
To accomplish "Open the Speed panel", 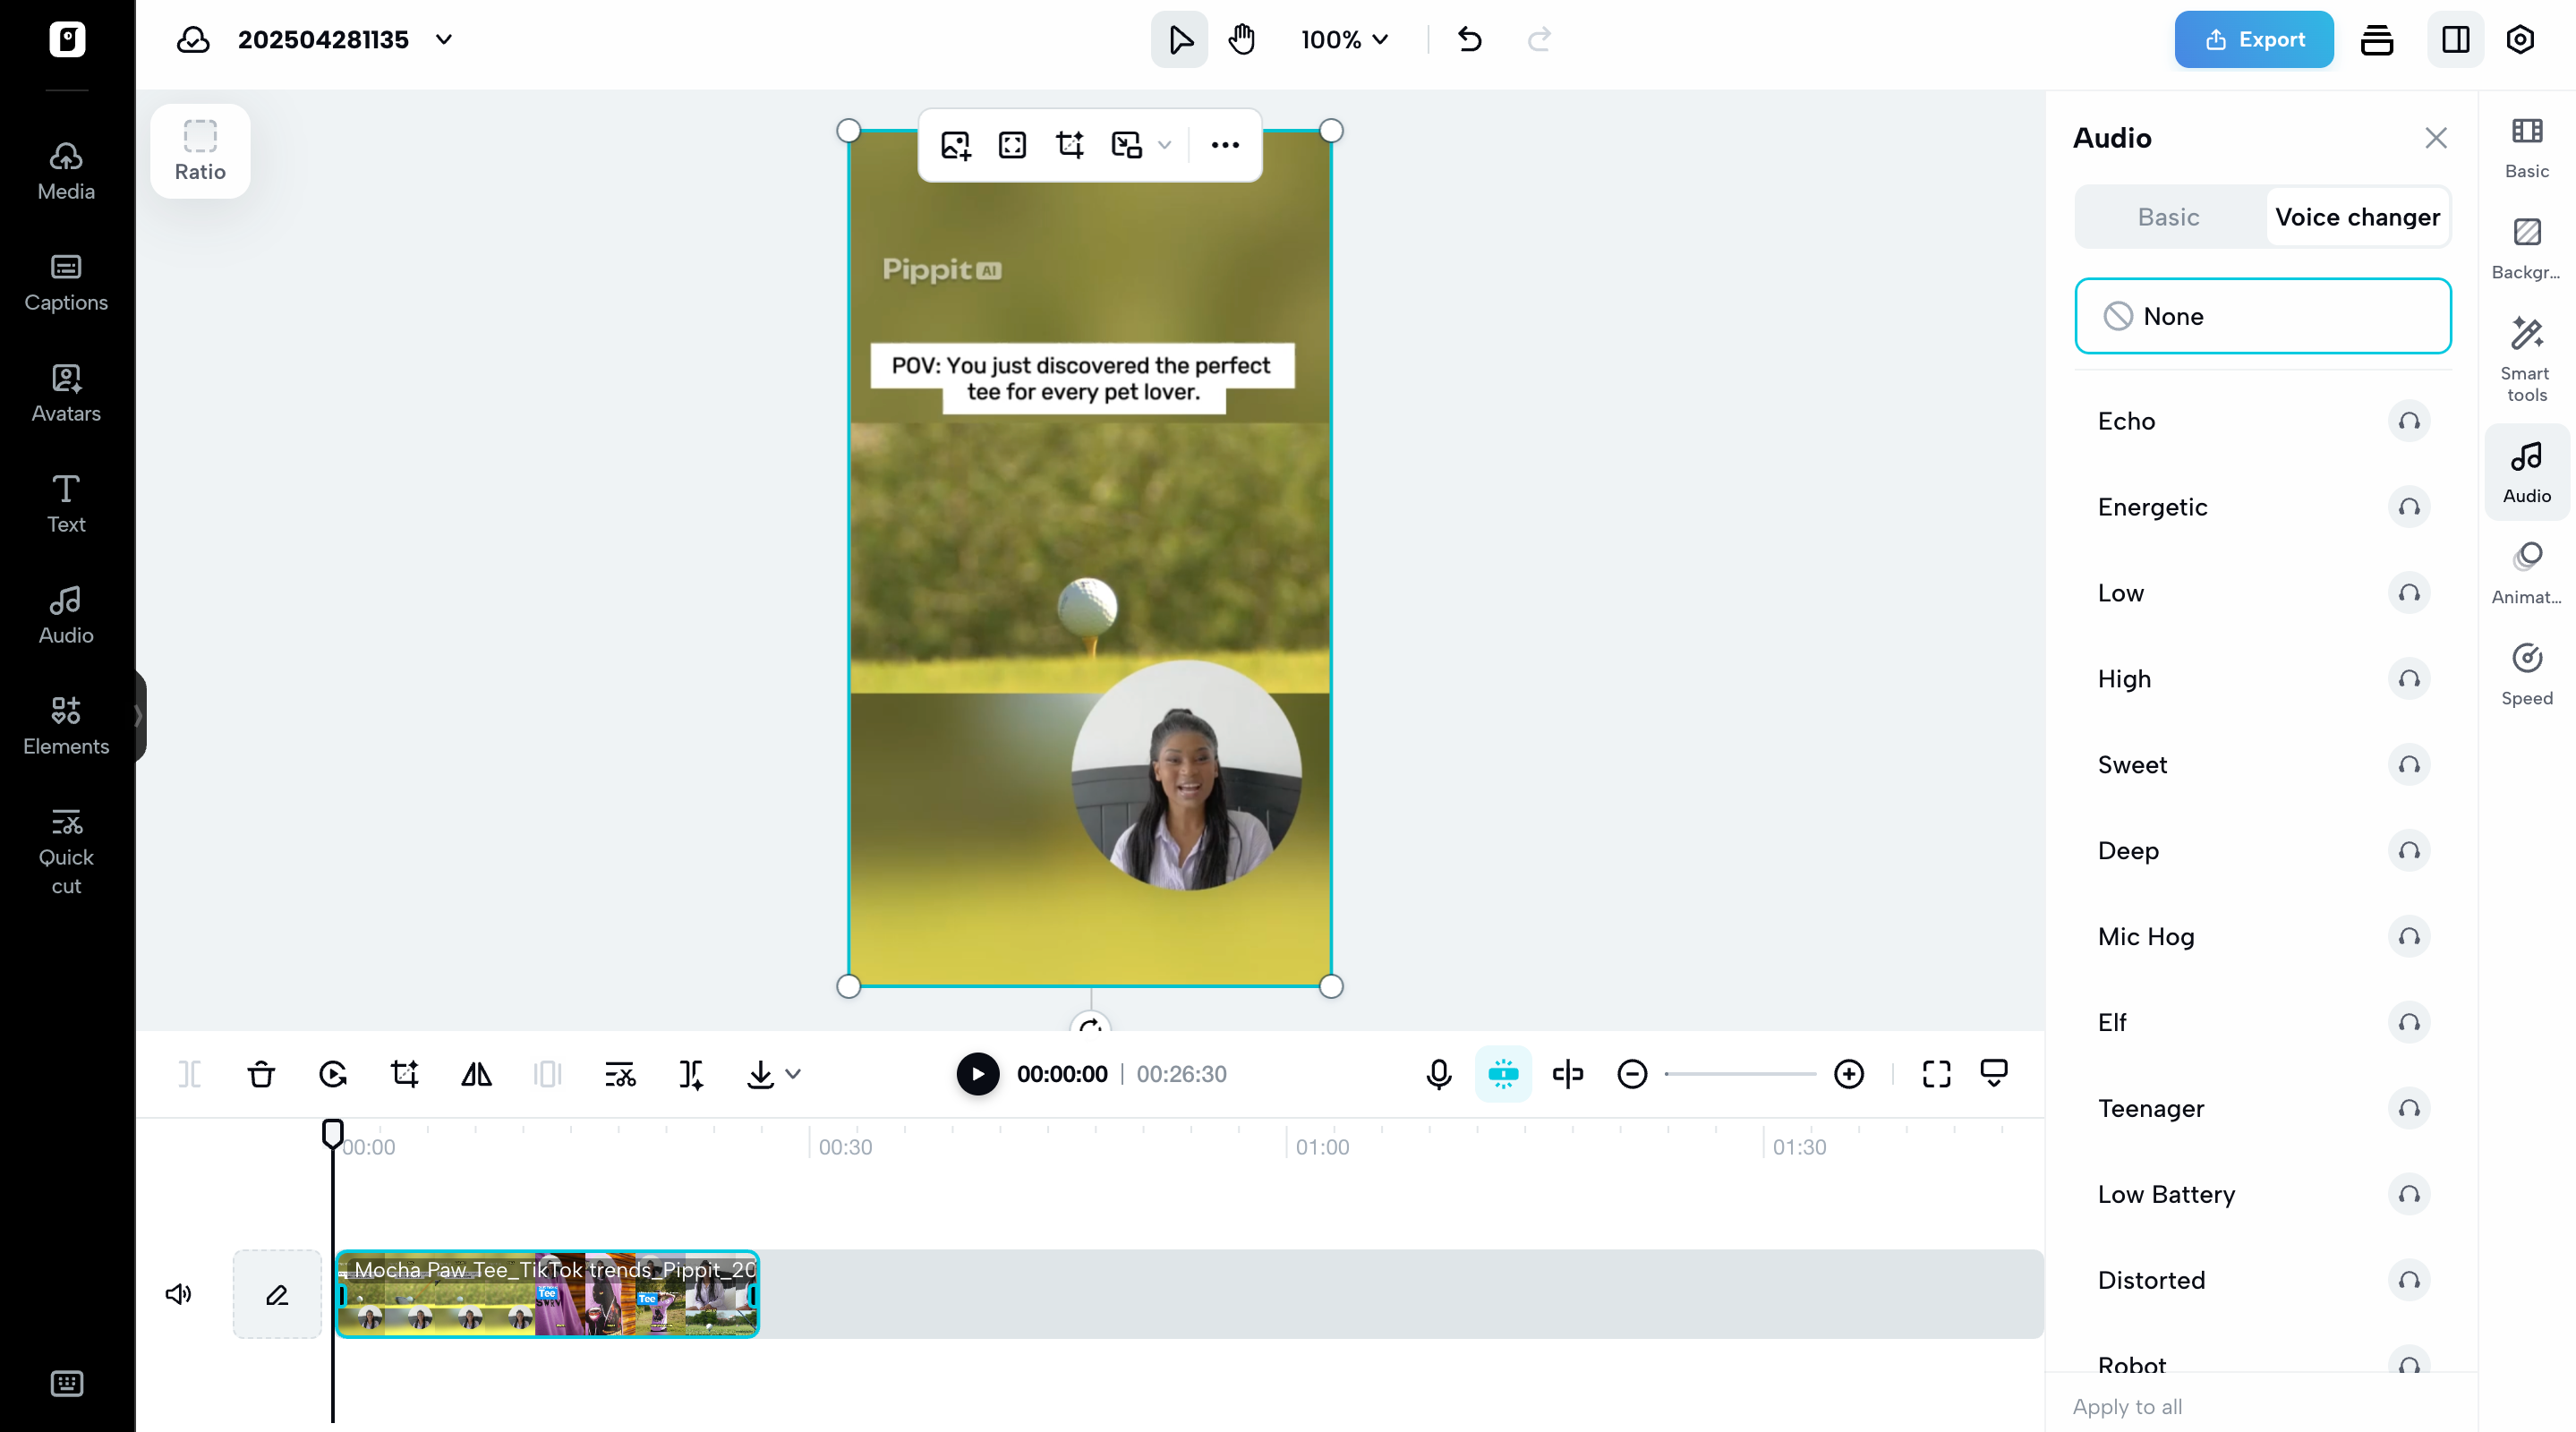I will pyautogui.click(x=2526, y=674).
